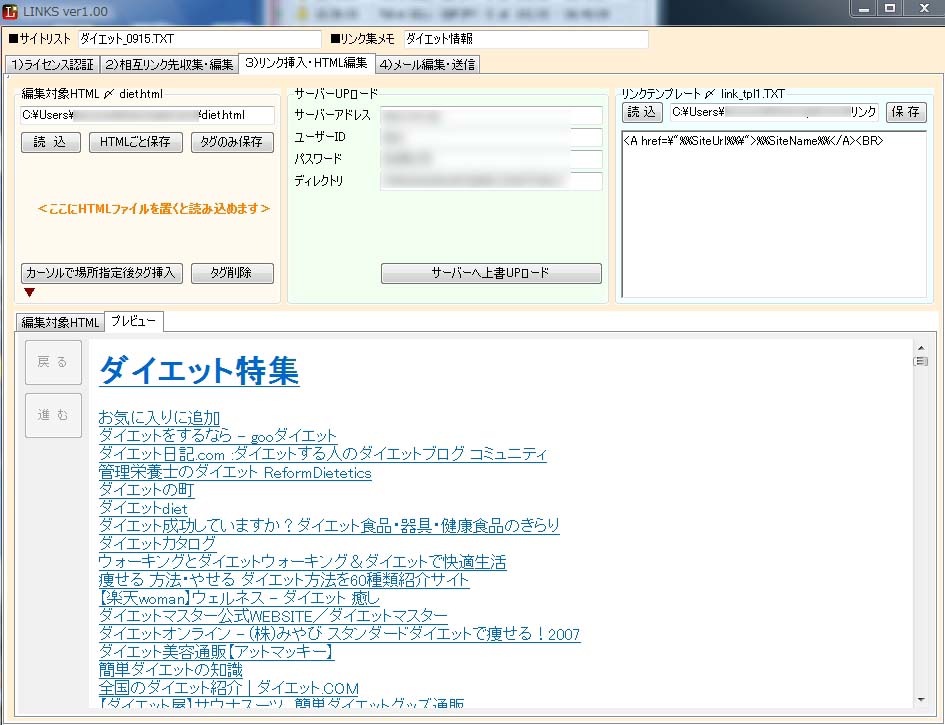The height and width of the screenshot is (725, 945).
Task: Open ダイエットオンライン (株)みやび link
Action: point(339,634)
